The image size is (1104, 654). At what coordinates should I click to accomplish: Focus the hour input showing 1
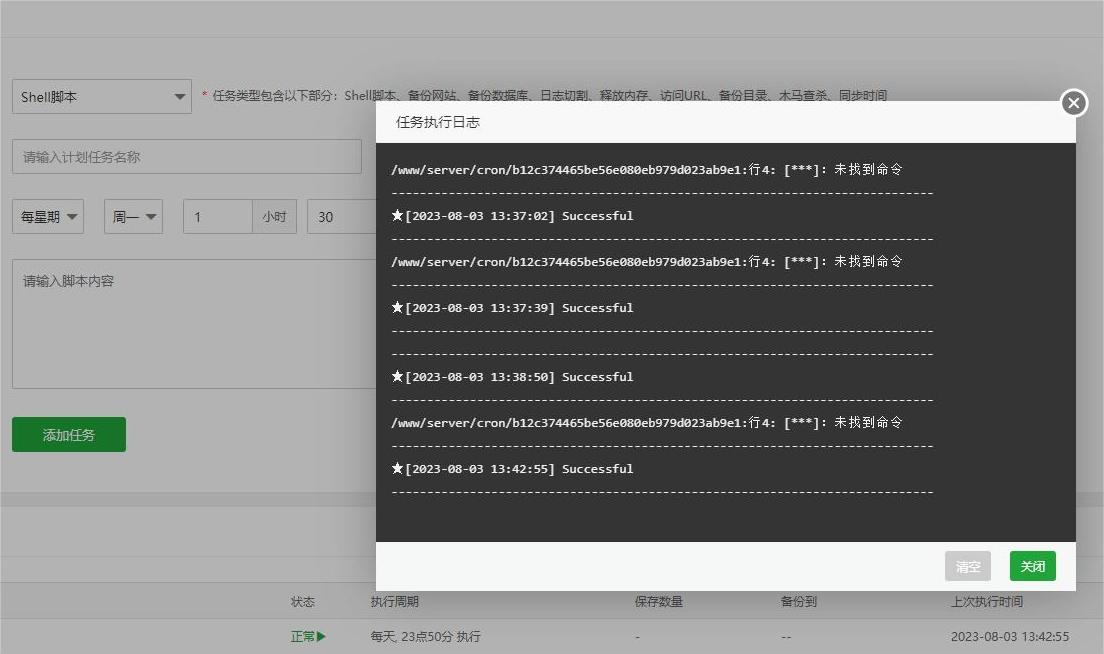pyautogui.click(x=218, y=217)
